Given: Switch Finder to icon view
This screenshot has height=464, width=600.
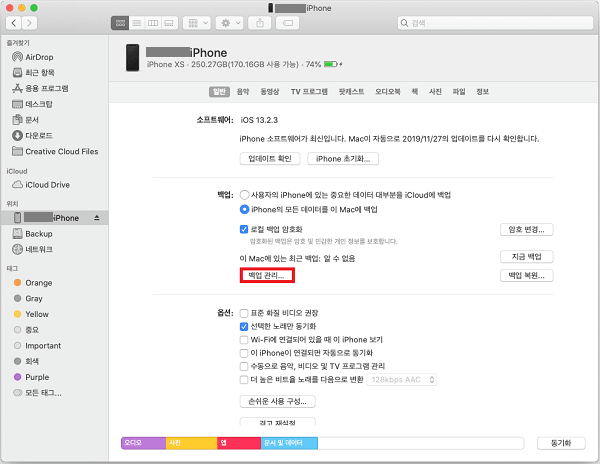Looking at the screenshot, I should (120, 23).
